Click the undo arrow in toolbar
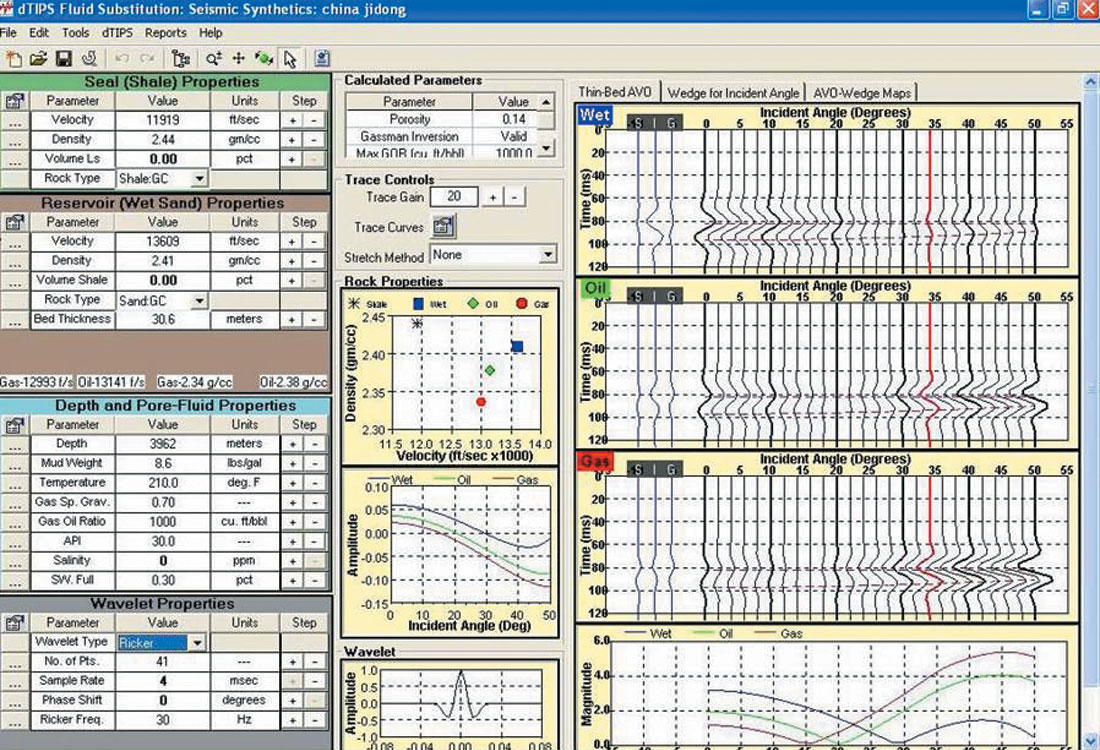 coord(121,59)
